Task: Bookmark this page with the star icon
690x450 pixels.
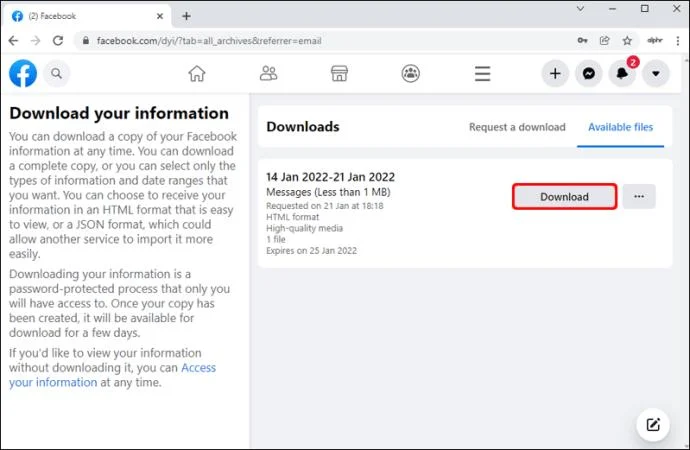Action: click(x=627, y=41)
